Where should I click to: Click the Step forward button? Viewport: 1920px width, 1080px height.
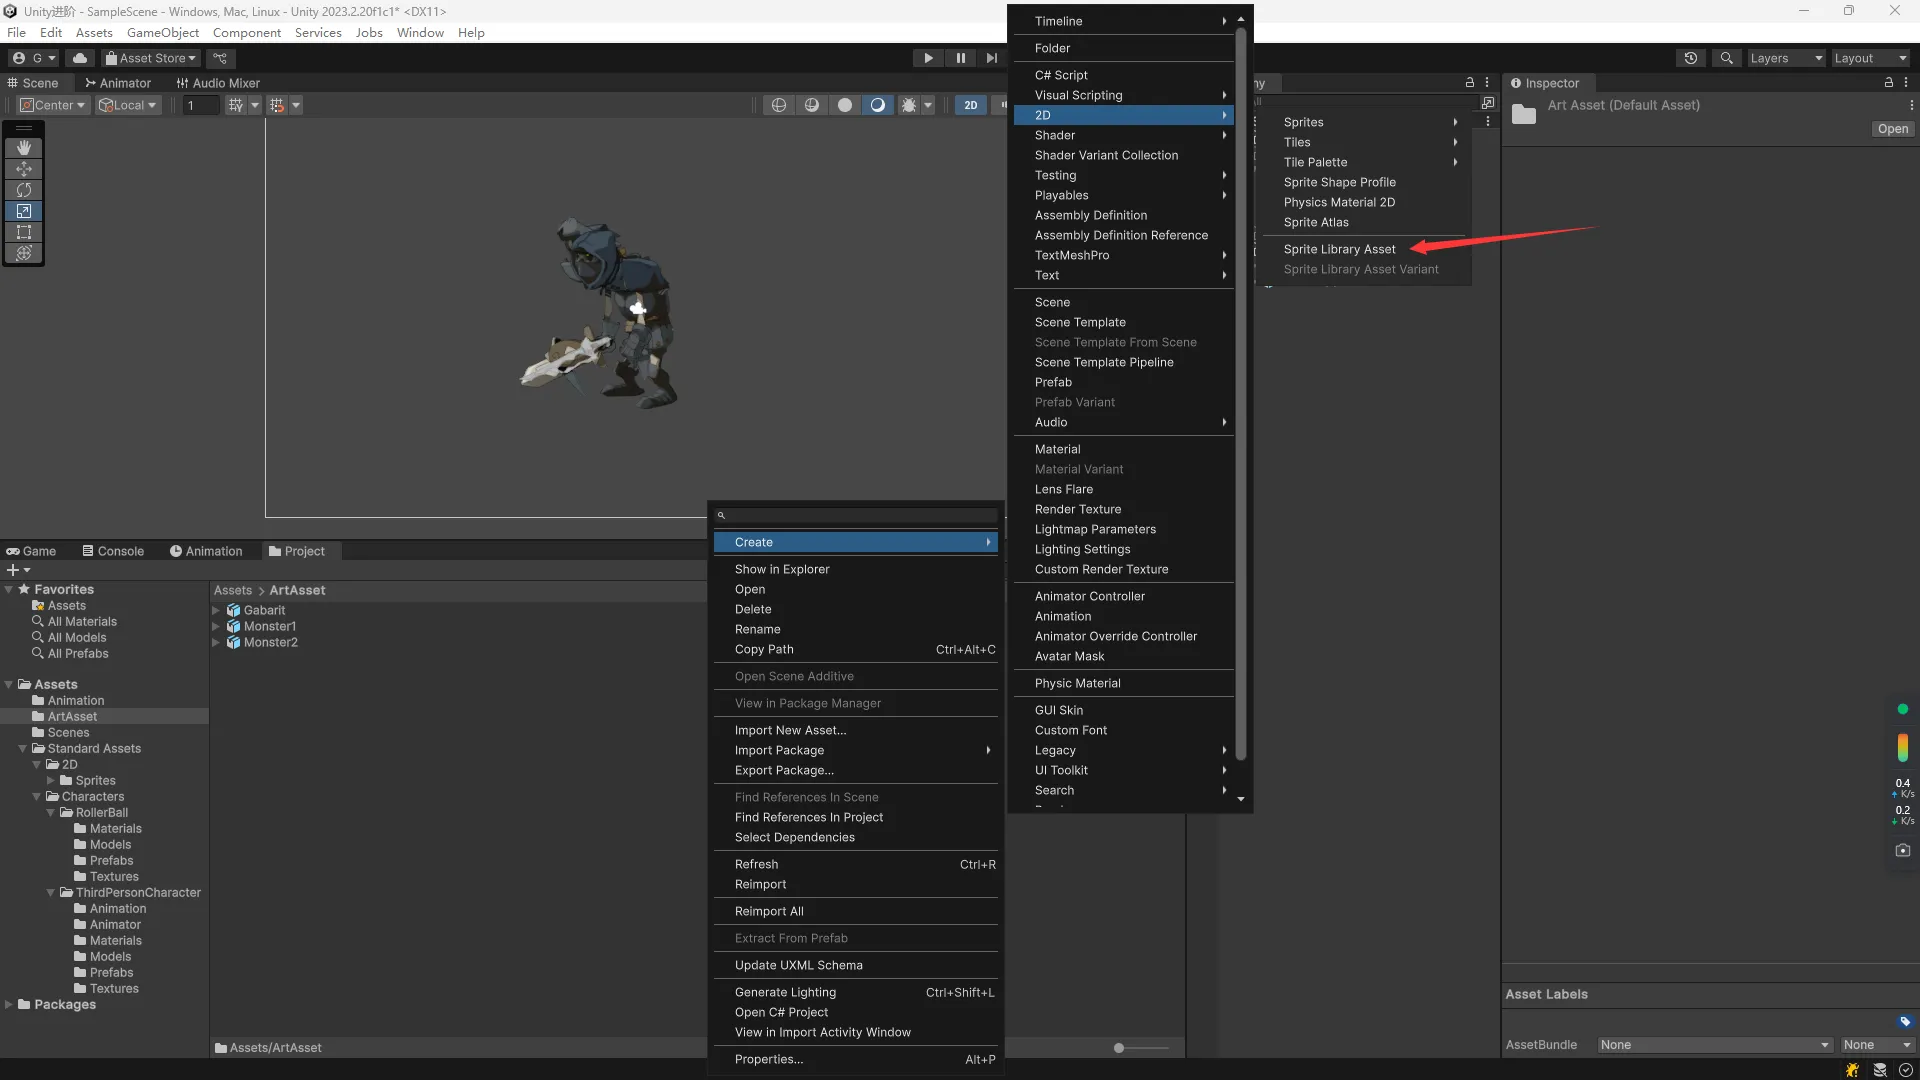click(991, 58)
